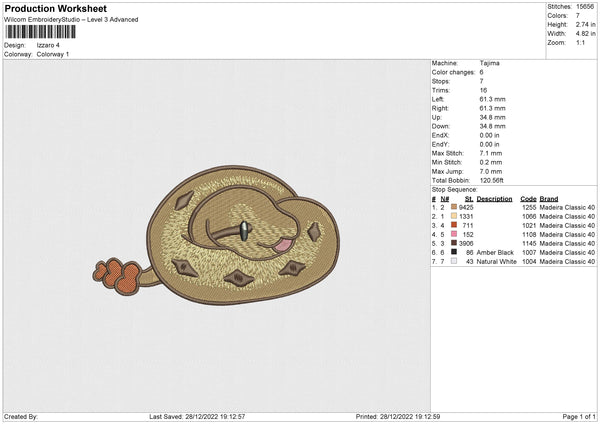The height and width of the screenshot is (424, 600).
Task: Click the 'Wilcom EmbroideryStudio – Level 3 Advanced' line
Action: coord(71,20)
